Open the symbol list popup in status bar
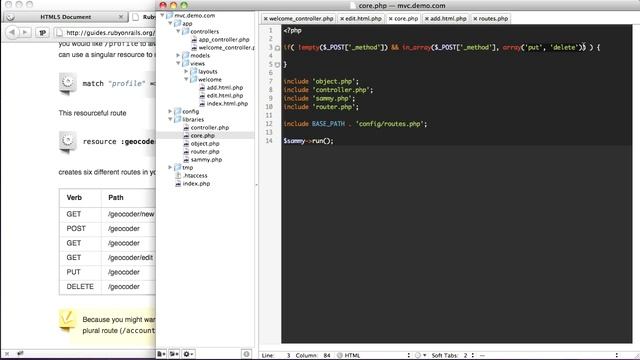This screenshot has width=640, height=360. tap(549, 356)
